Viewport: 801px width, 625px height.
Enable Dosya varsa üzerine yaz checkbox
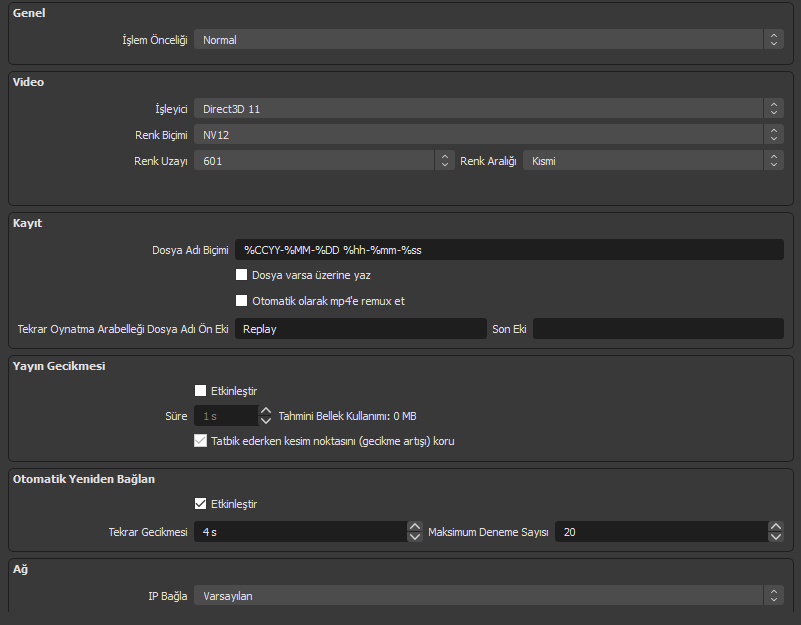[x=241, y=274]
